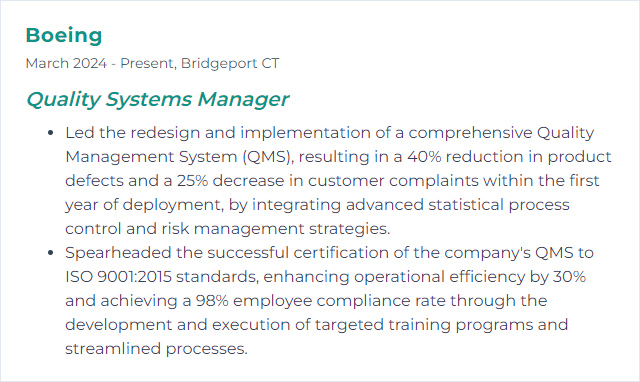Click the word 'Spearheaded'
Image resolution: width=640 pixels, height=382 pixels.
tap(119, 253)
